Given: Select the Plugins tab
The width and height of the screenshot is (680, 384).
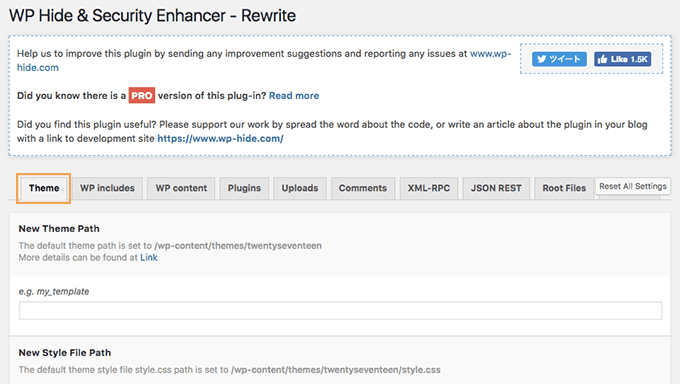Looking at the screenshot, I should point(244,188).
